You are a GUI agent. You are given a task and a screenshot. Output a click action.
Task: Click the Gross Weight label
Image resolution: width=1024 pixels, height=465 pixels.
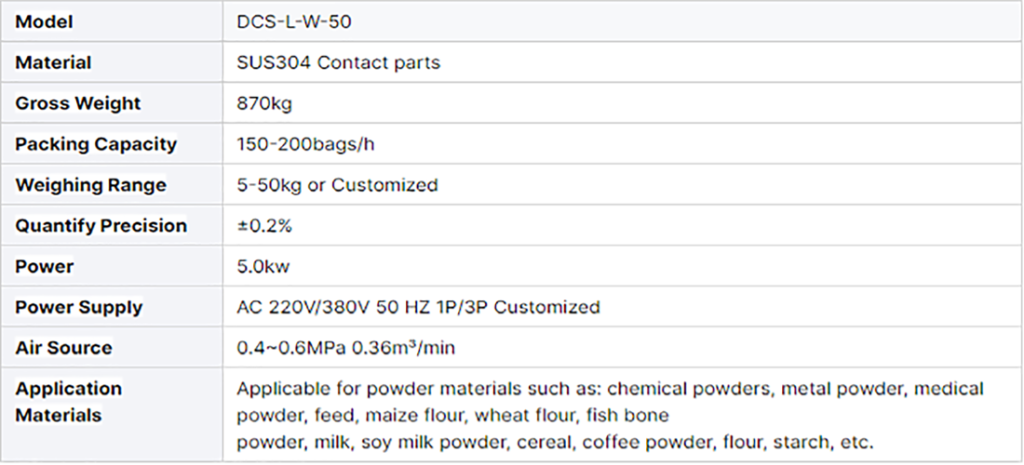point(78,103)
